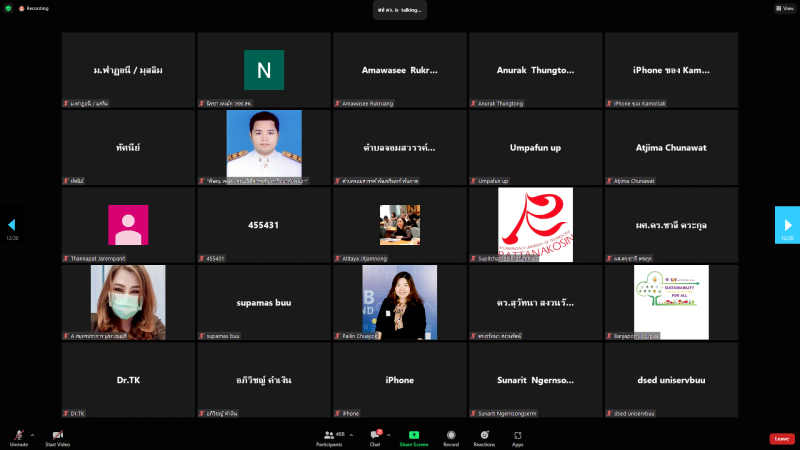The width and height of the screenshot is (800, 450).
Task: Open the Apps panel
Action: pyautogui.click(x=518, y=437)
